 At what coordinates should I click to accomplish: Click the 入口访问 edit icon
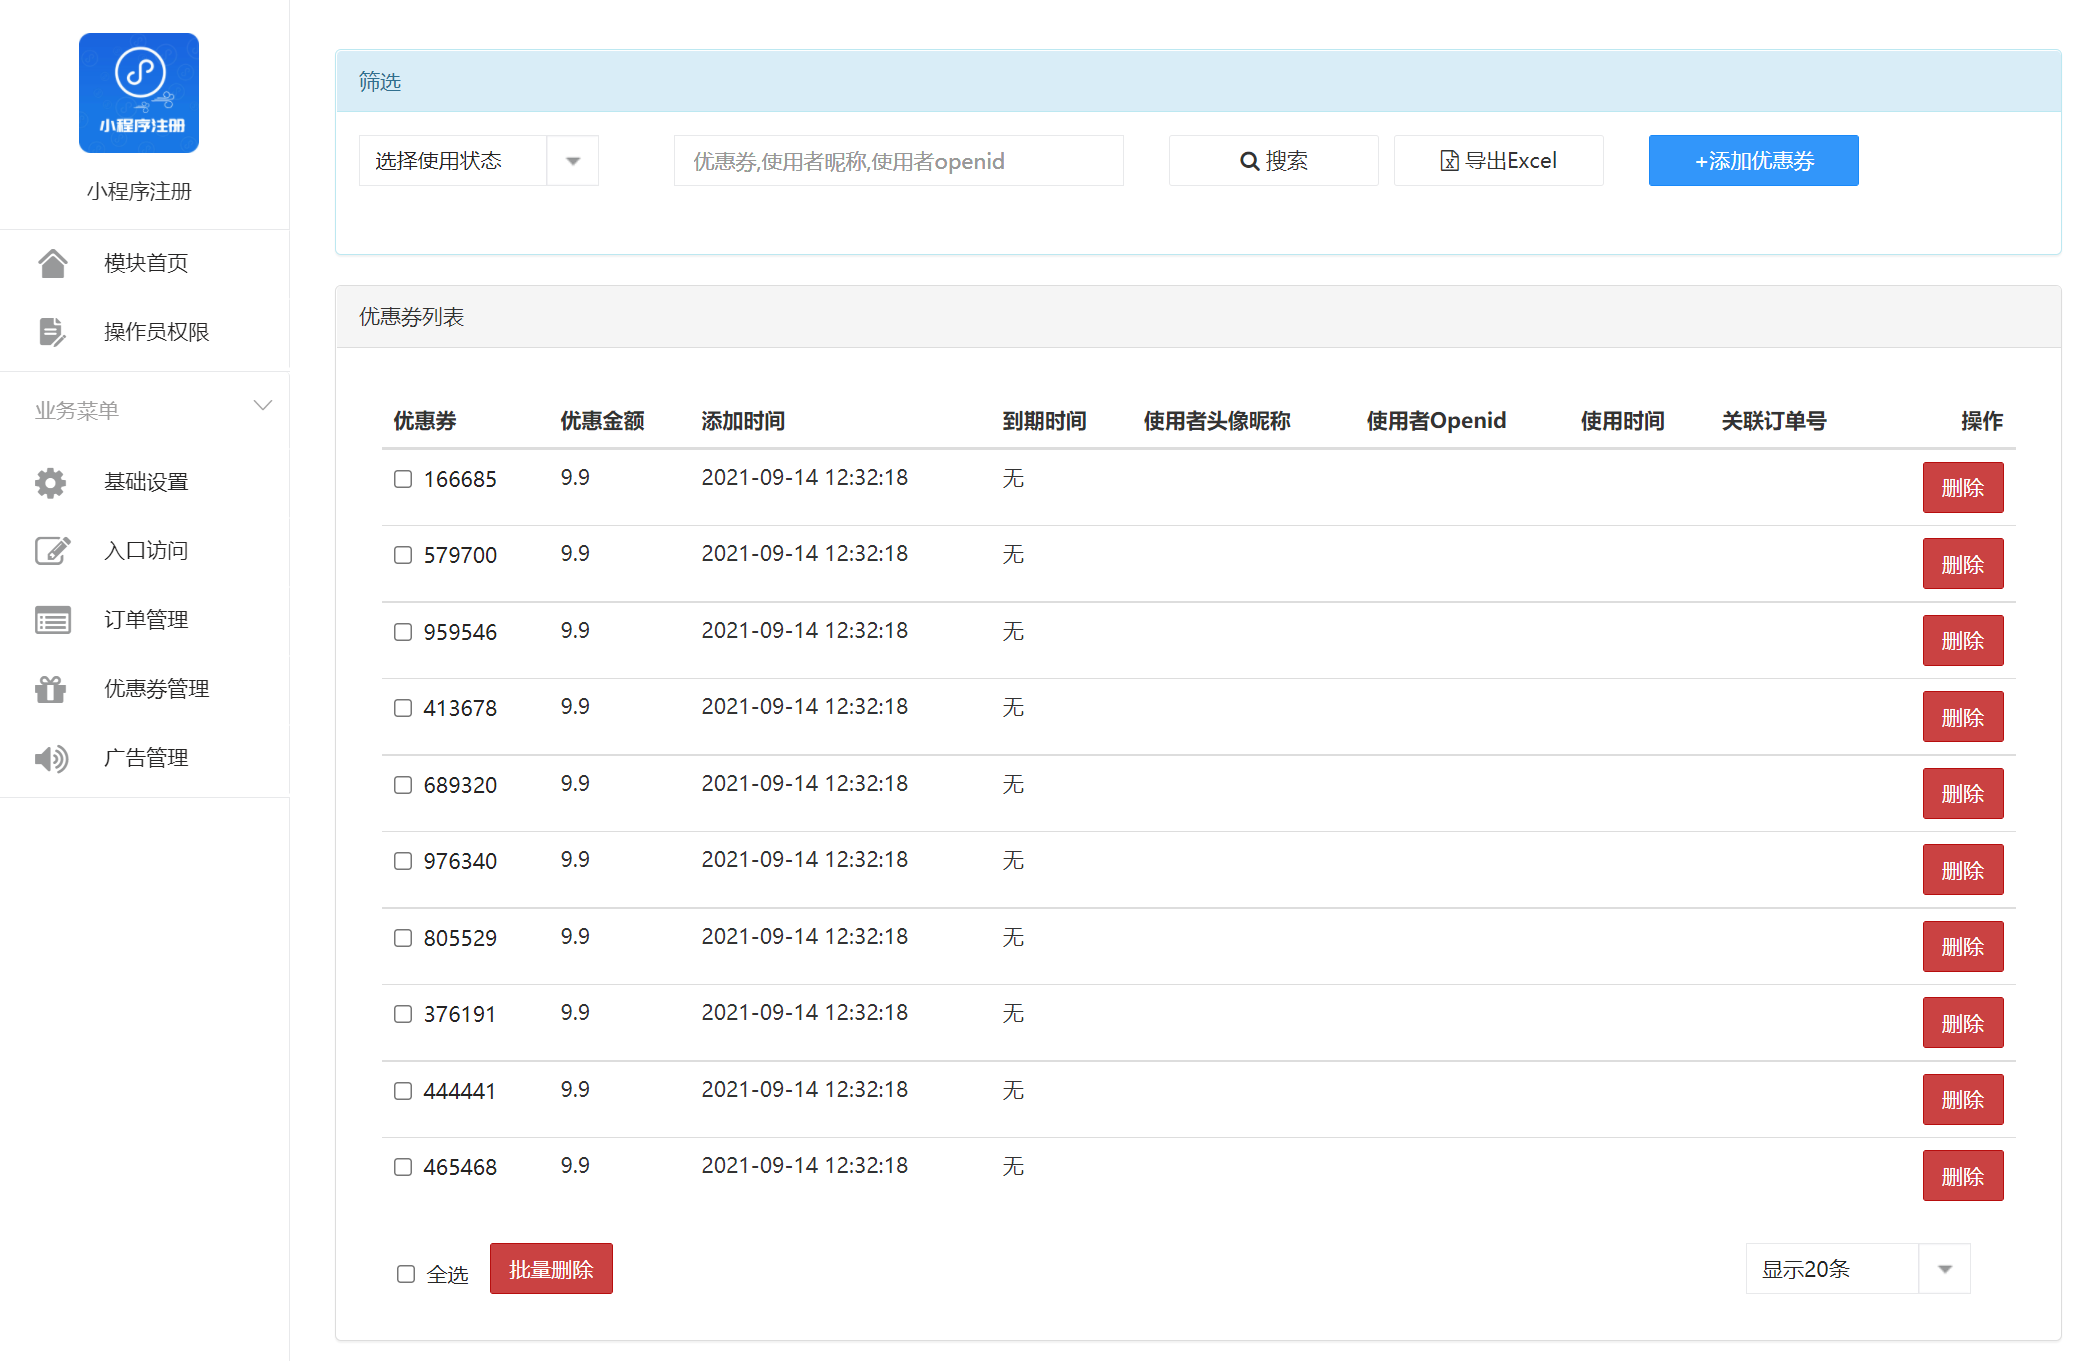click(x=52, y=551)
